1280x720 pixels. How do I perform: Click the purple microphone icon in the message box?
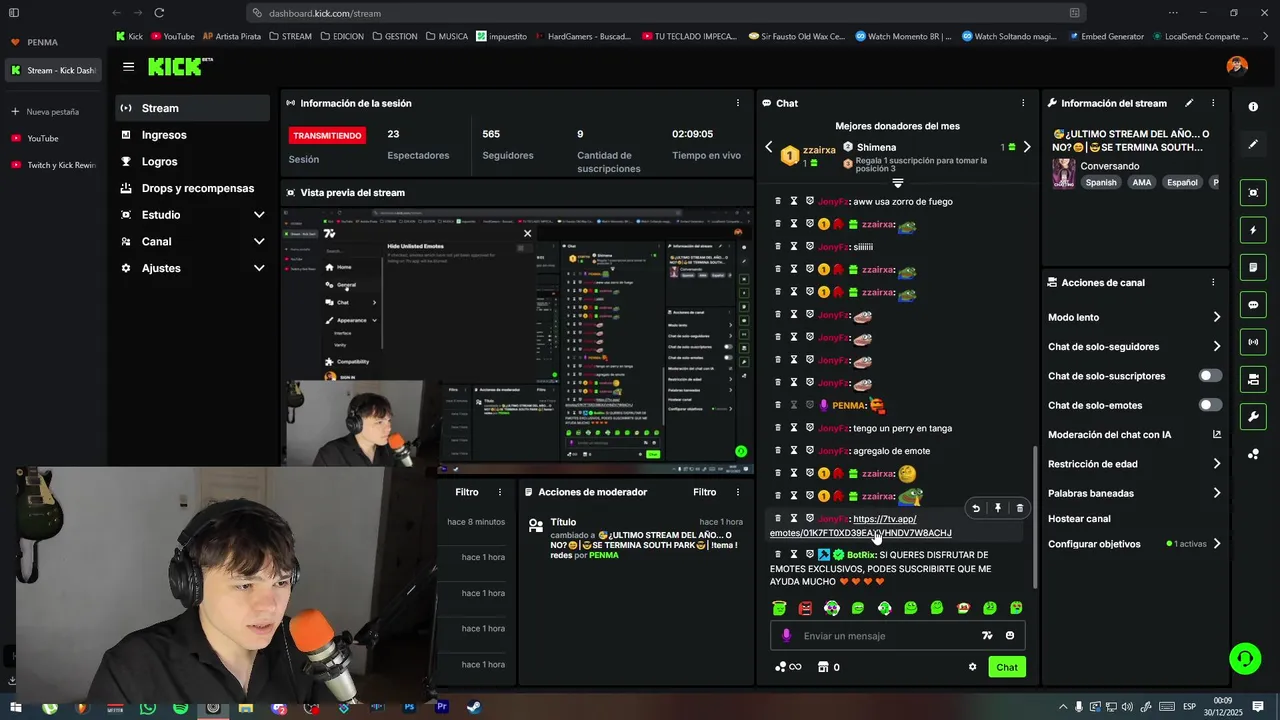pyautogui.click(x=786, y=636)
